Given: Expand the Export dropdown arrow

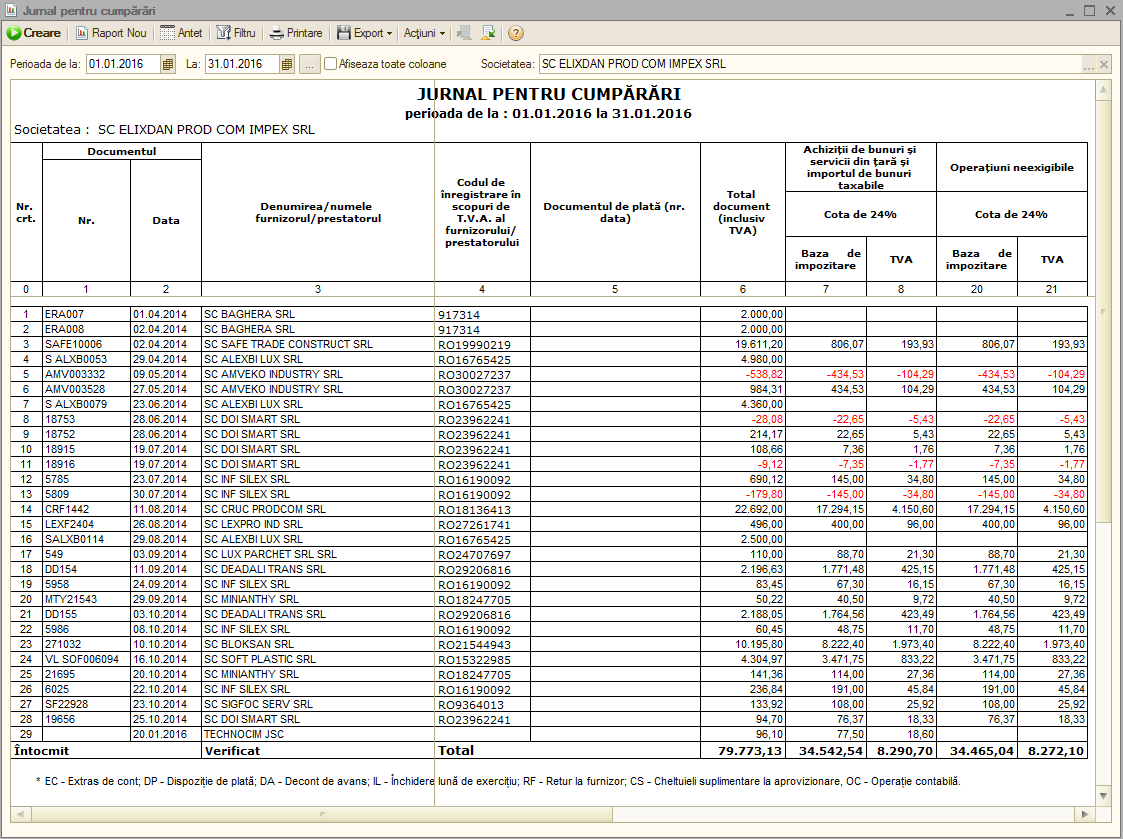Looking at the screenshot, I should pyautogui.click(x=389, y=34).
